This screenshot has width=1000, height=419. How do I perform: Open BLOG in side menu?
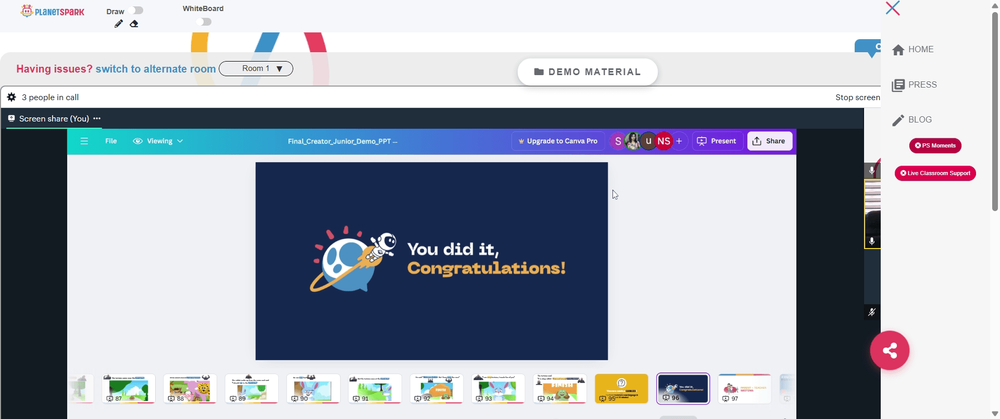pyautogui.click(x=912, y=119)
